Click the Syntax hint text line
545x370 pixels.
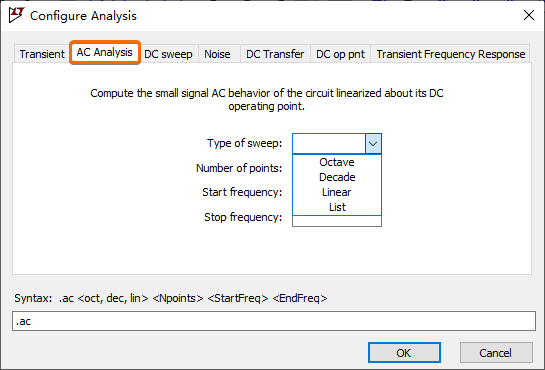[171, 298]
